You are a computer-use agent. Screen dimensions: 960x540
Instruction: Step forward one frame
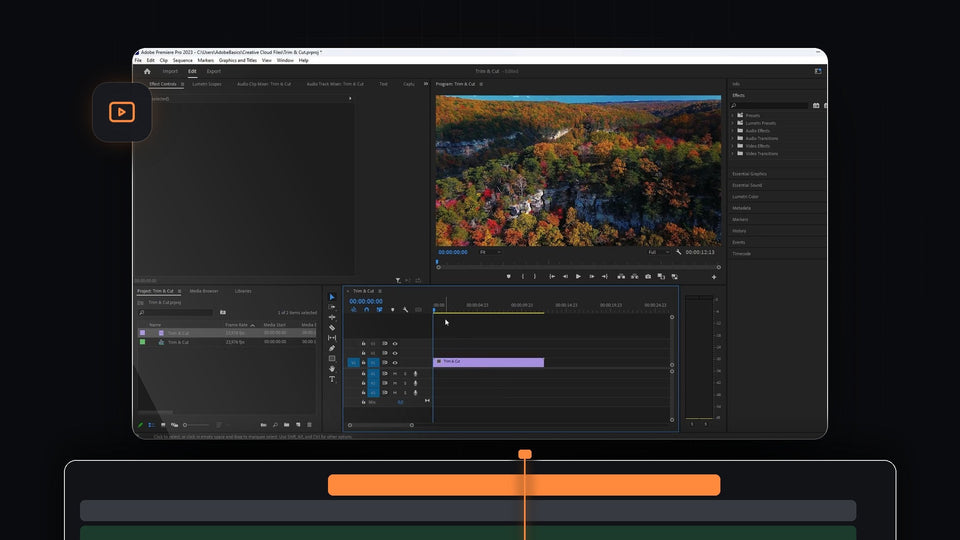click(x=591, y=277)
